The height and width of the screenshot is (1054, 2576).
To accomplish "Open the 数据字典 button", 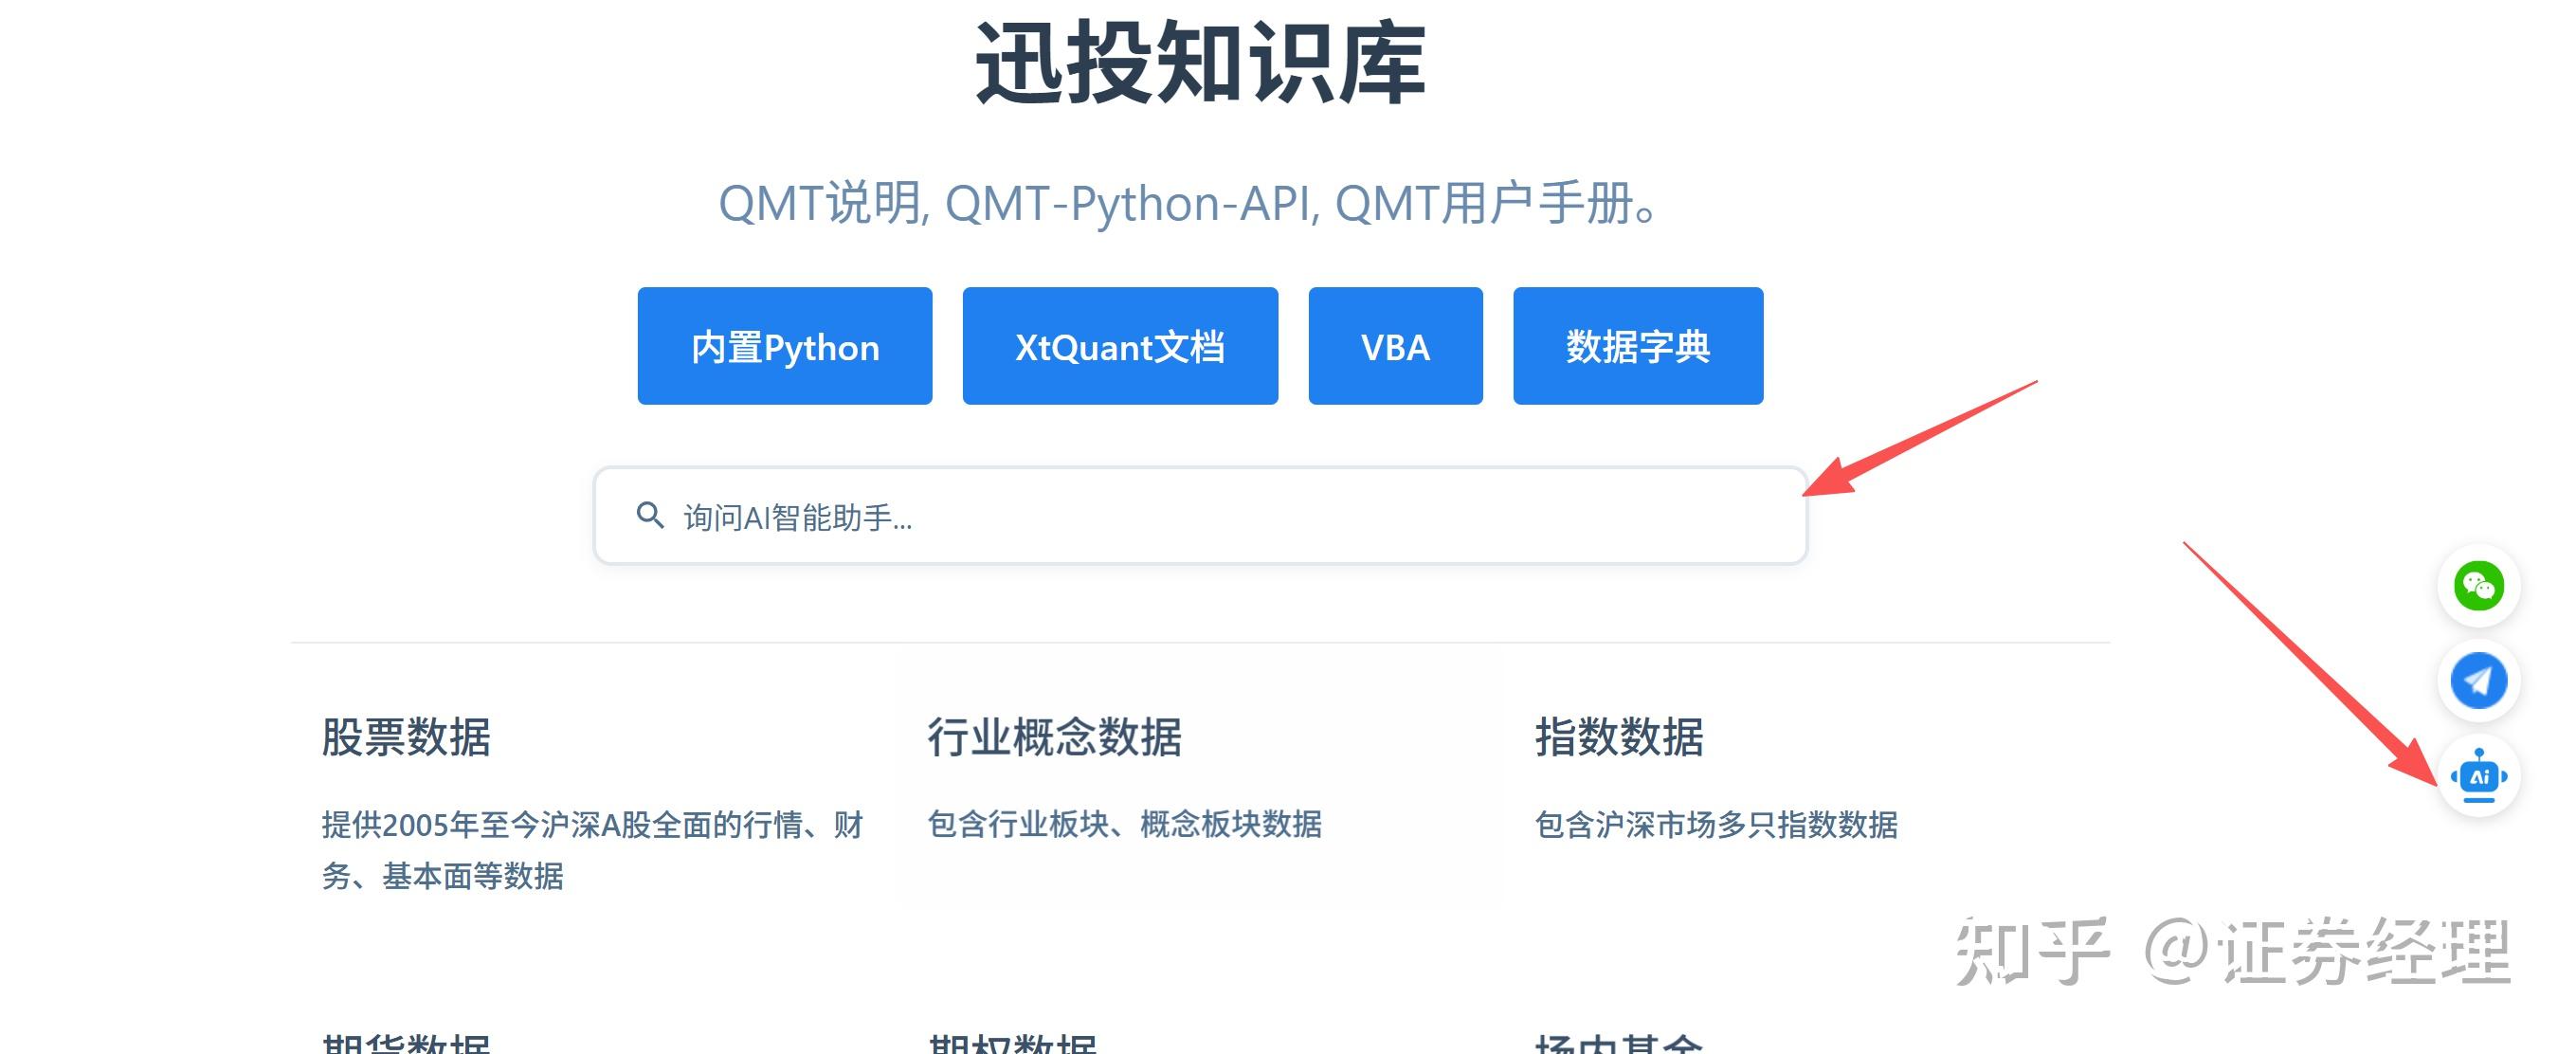I will click(x=1638, y=346).
